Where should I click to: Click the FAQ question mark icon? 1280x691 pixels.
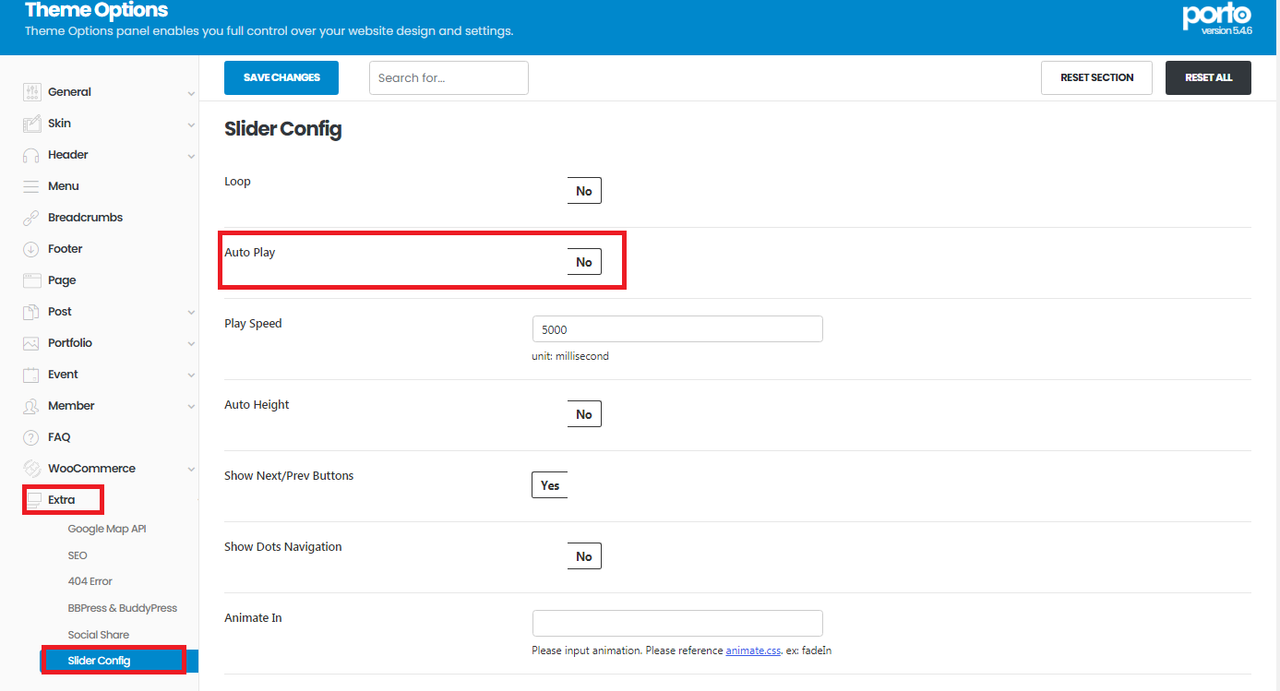click(x=31, y=437)
